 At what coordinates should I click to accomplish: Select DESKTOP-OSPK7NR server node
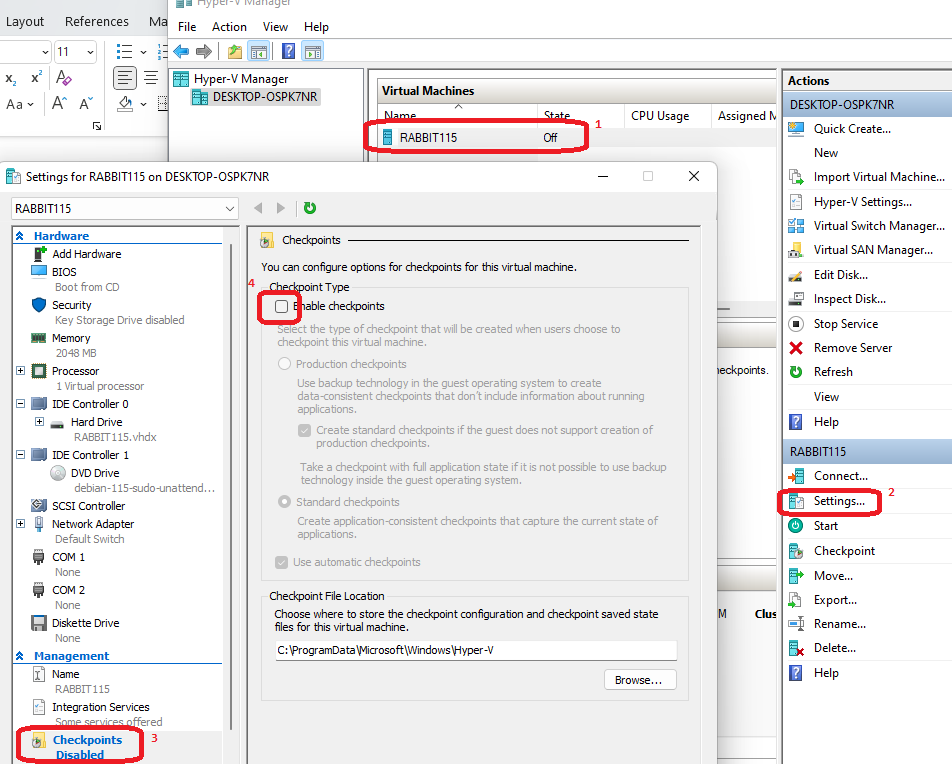[264, 97]
